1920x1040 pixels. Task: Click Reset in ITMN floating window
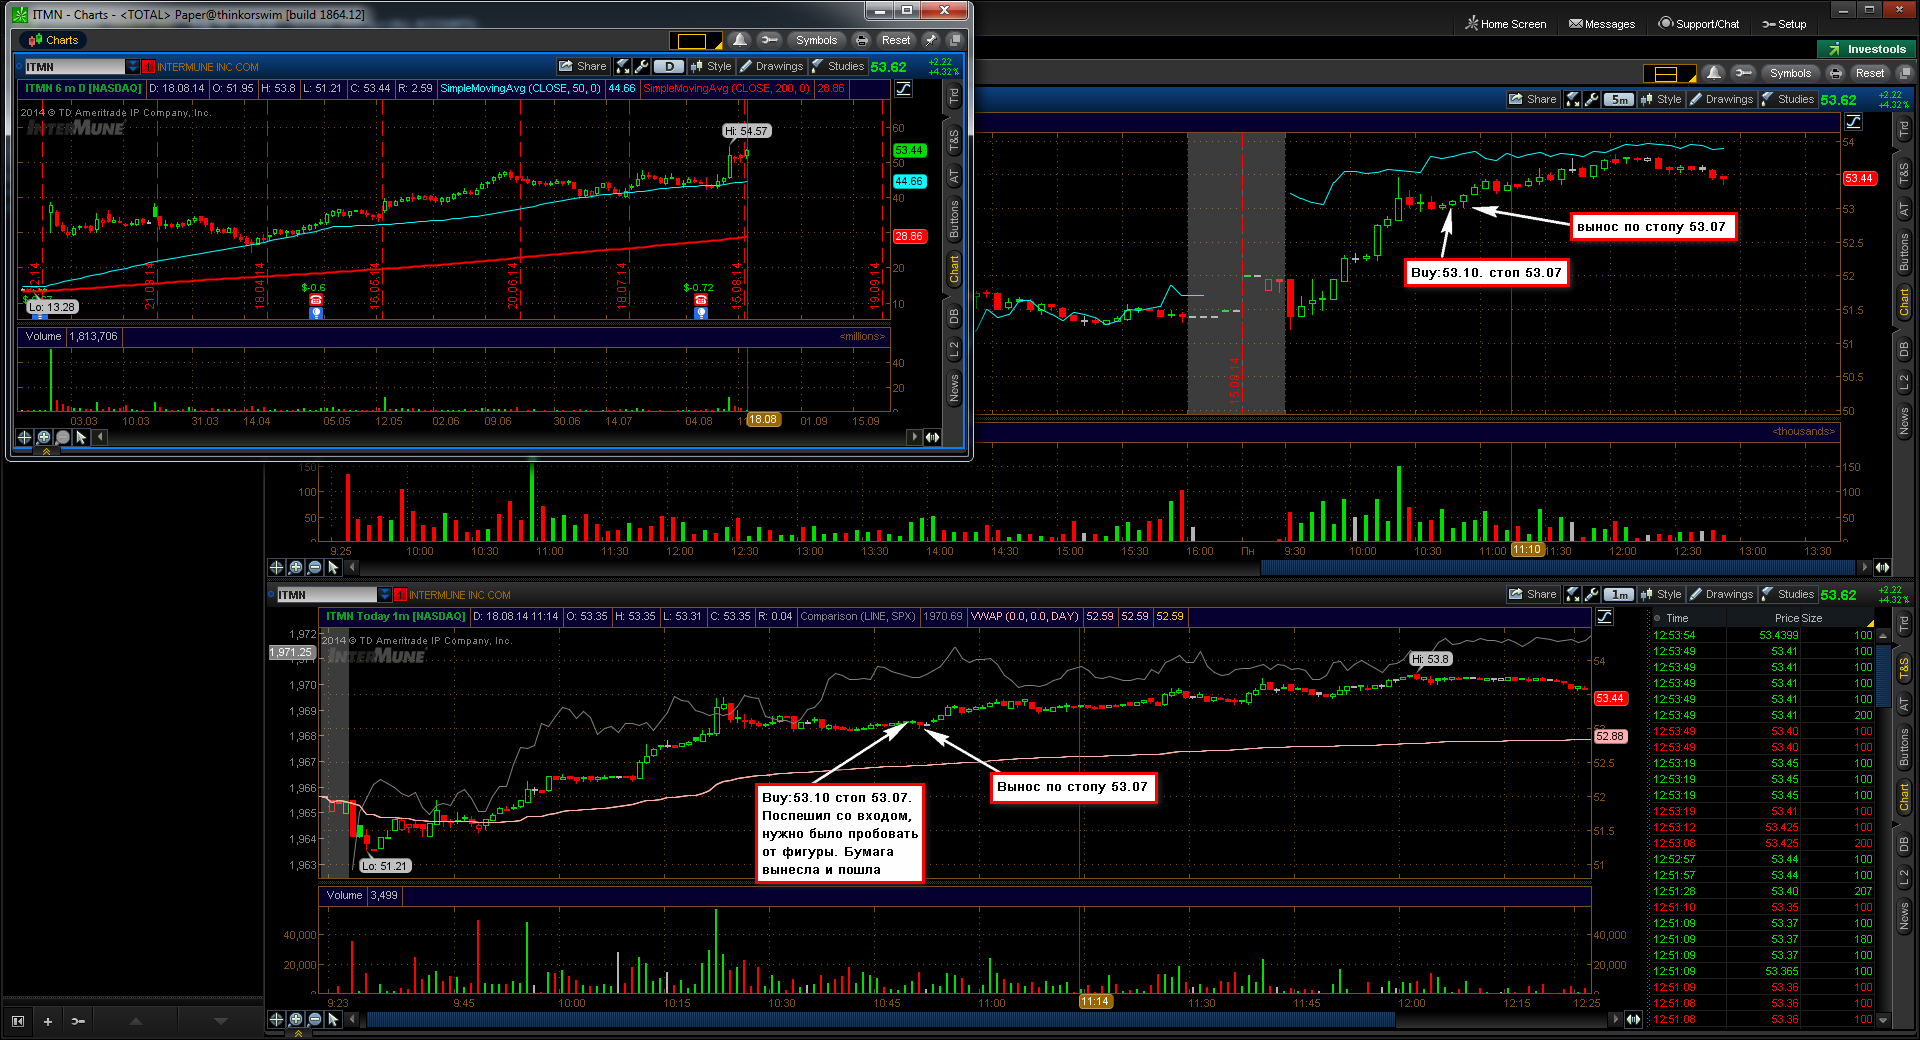point(895,40)
